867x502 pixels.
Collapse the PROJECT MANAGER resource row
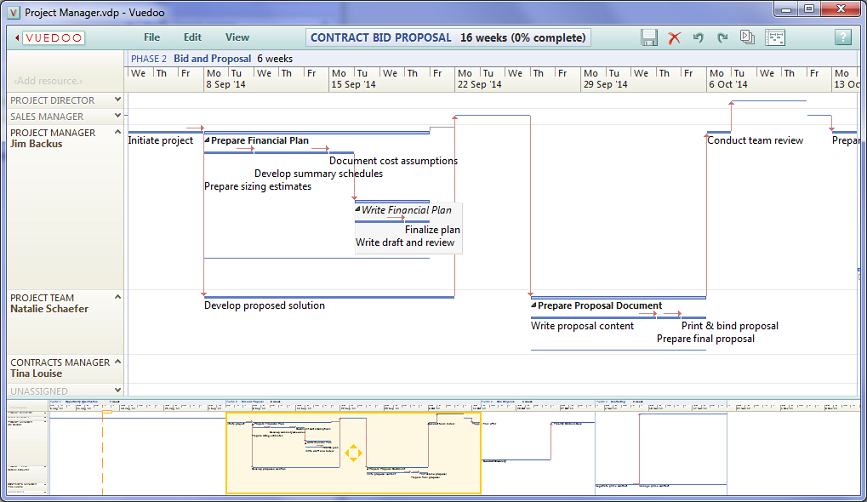pos(118,132)
